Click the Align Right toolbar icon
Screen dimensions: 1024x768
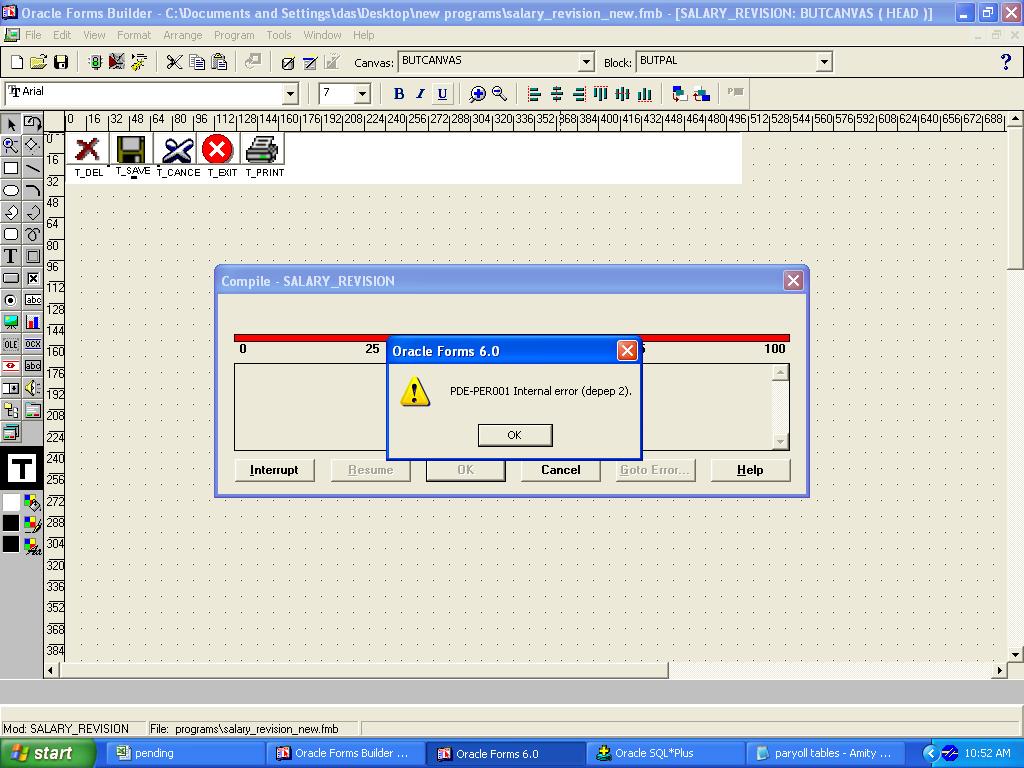pos(579,94)
